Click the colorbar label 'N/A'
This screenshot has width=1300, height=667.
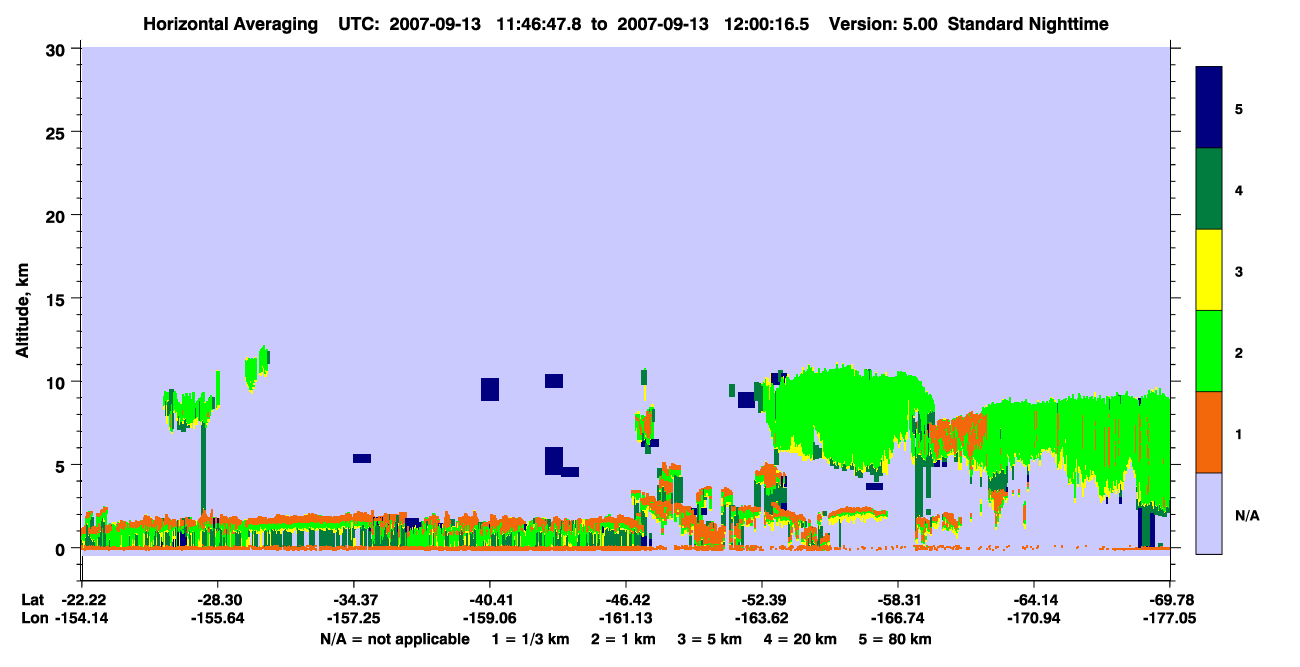(1247, 515)
